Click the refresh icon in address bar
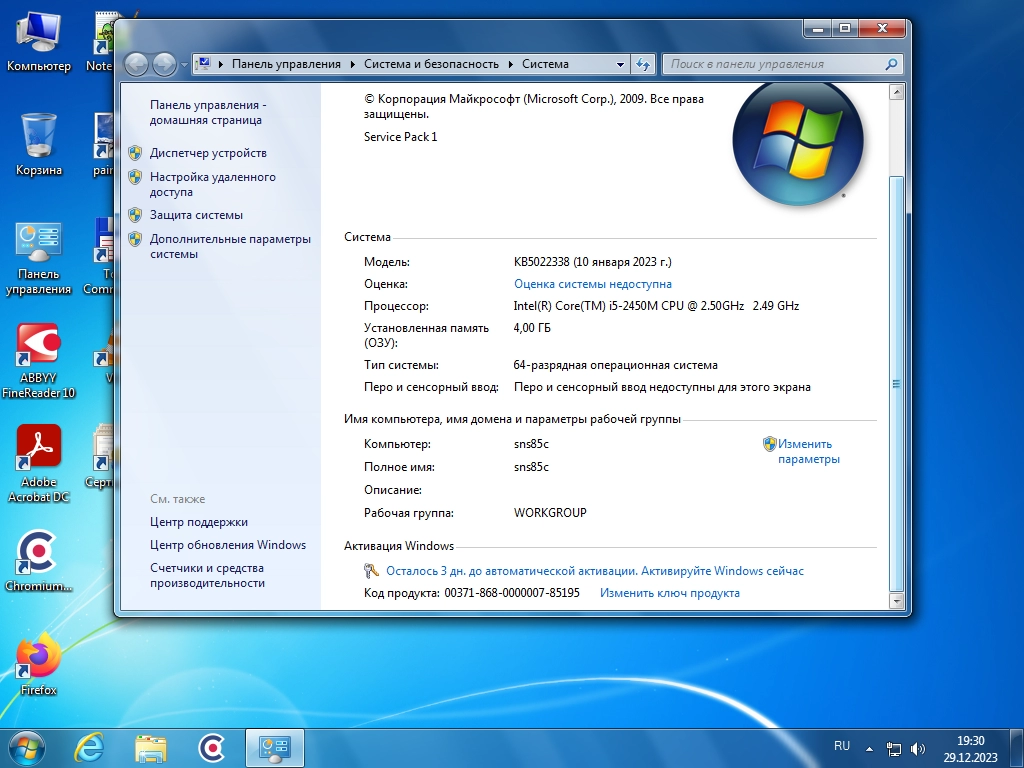Screen dimensions: 1024x768 pos(643,64)
